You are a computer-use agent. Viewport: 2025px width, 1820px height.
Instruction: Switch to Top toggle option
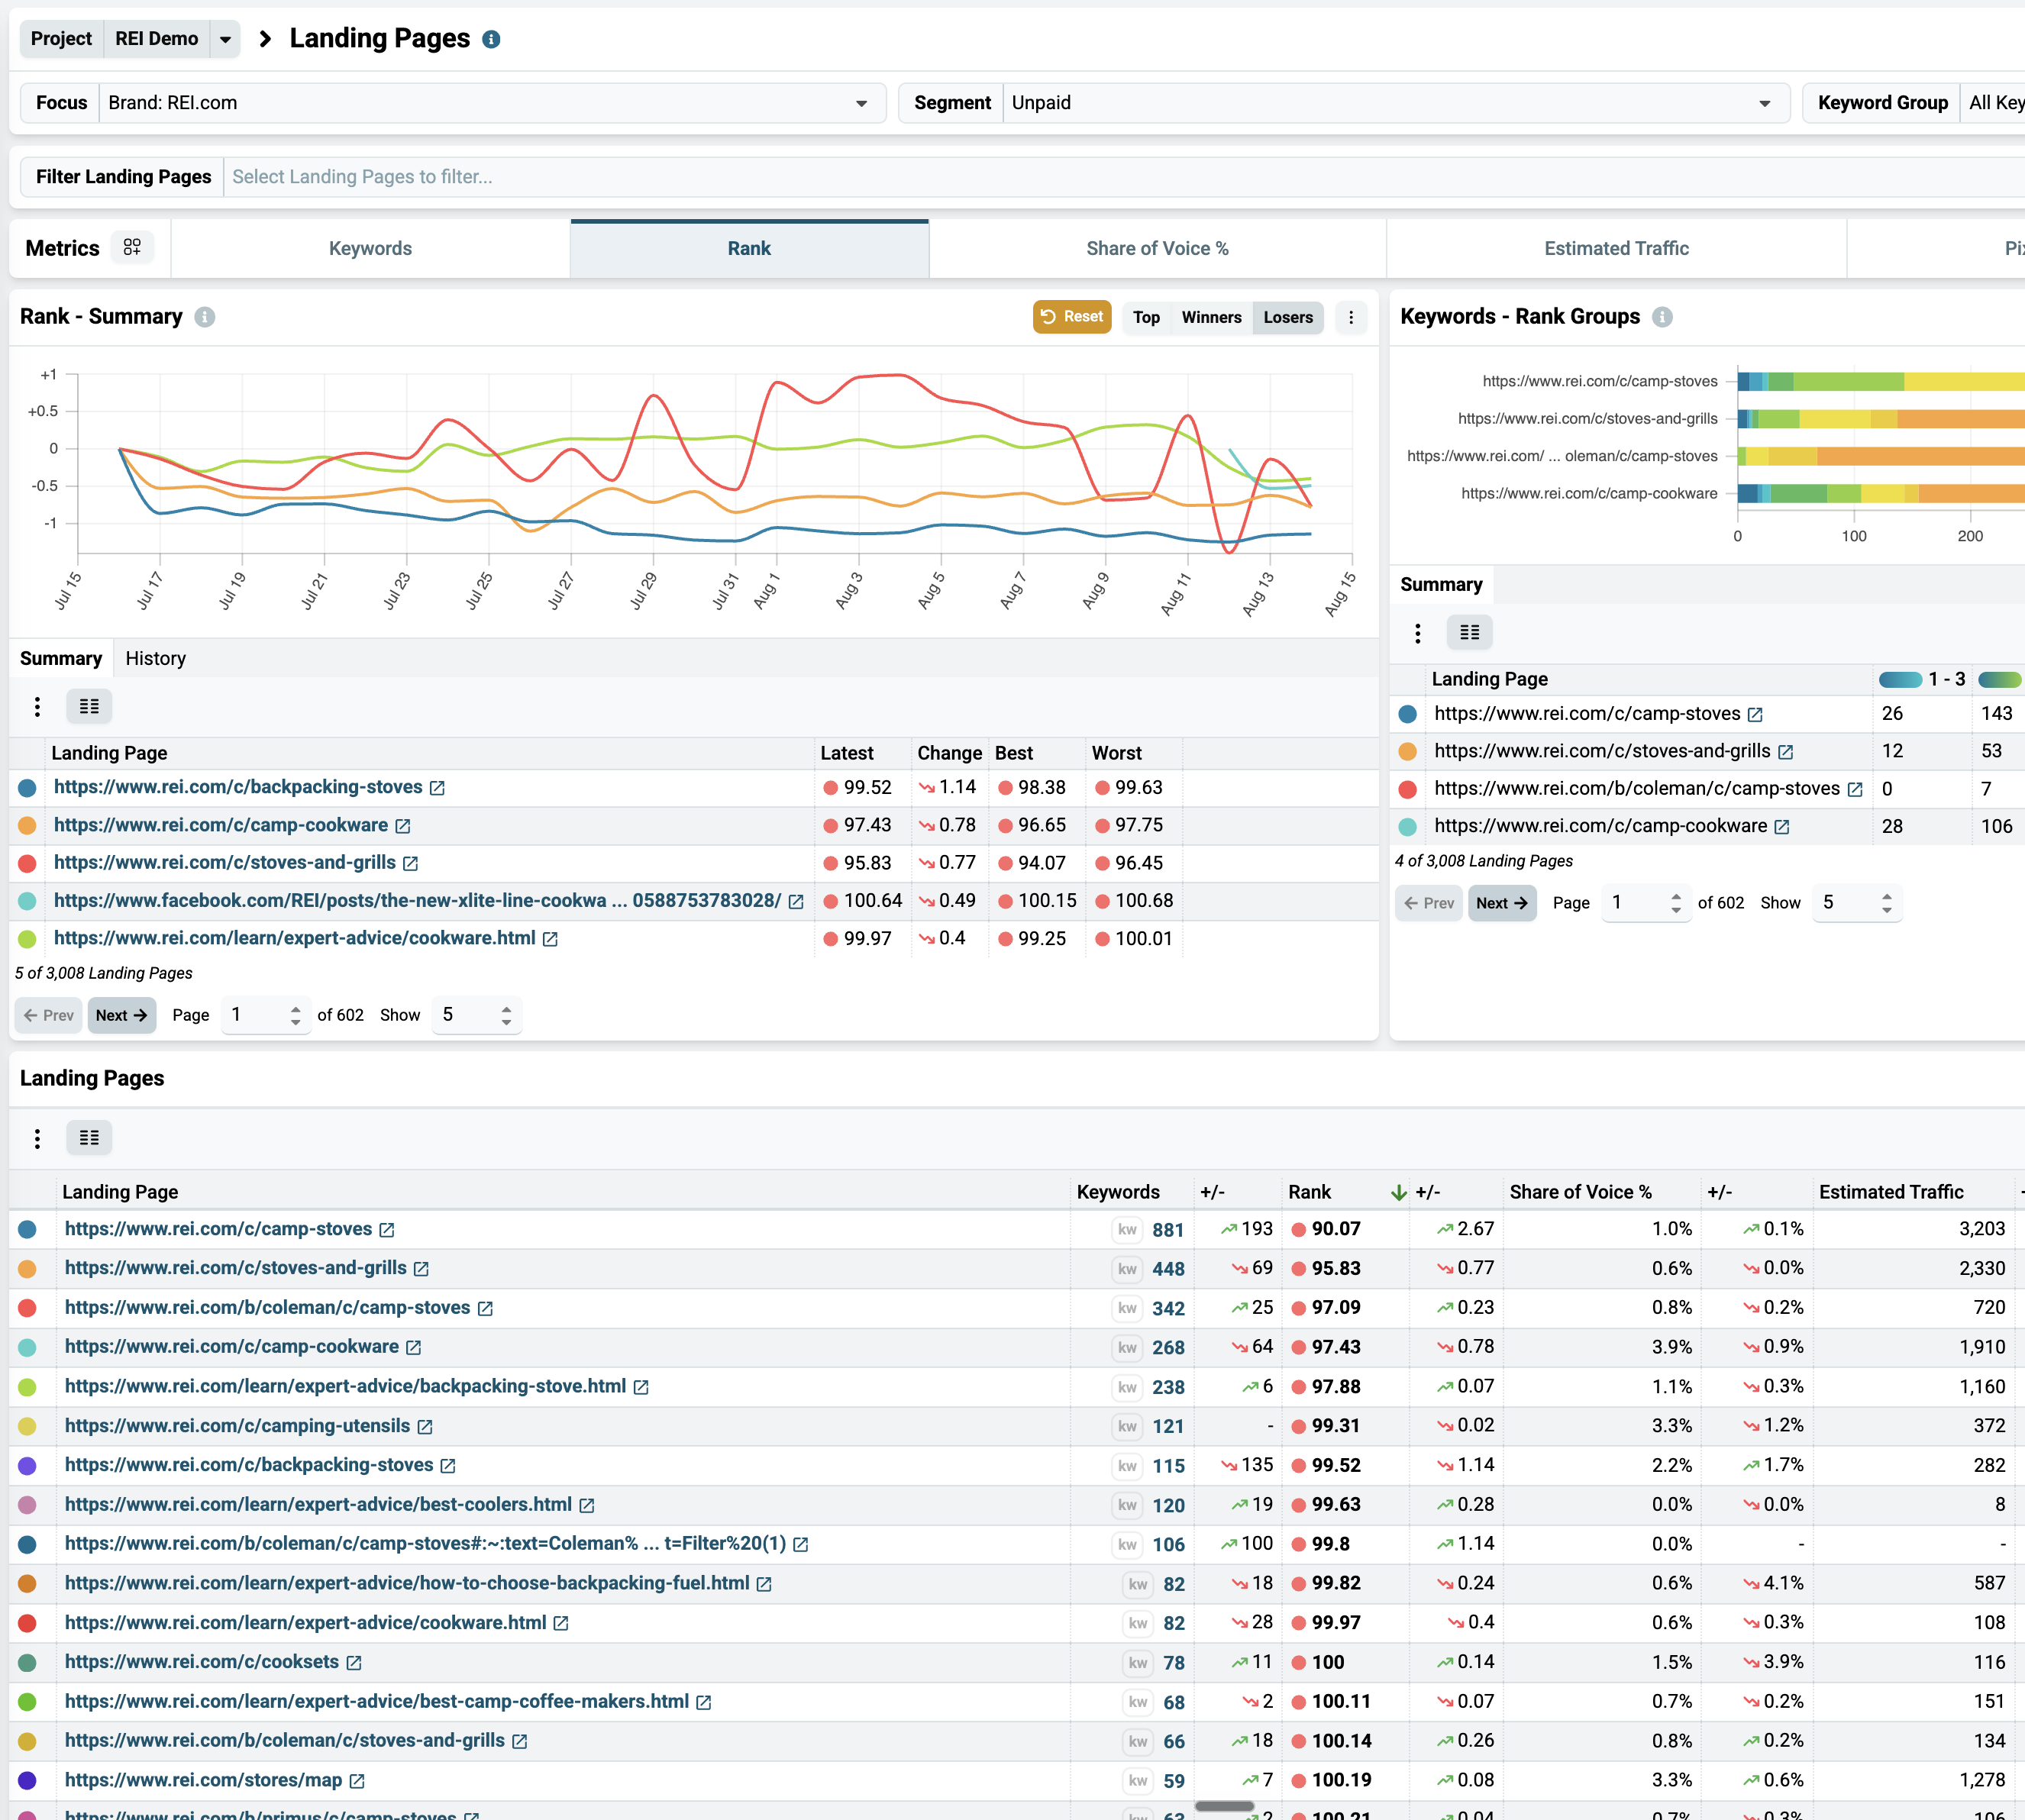[1146, 317]
